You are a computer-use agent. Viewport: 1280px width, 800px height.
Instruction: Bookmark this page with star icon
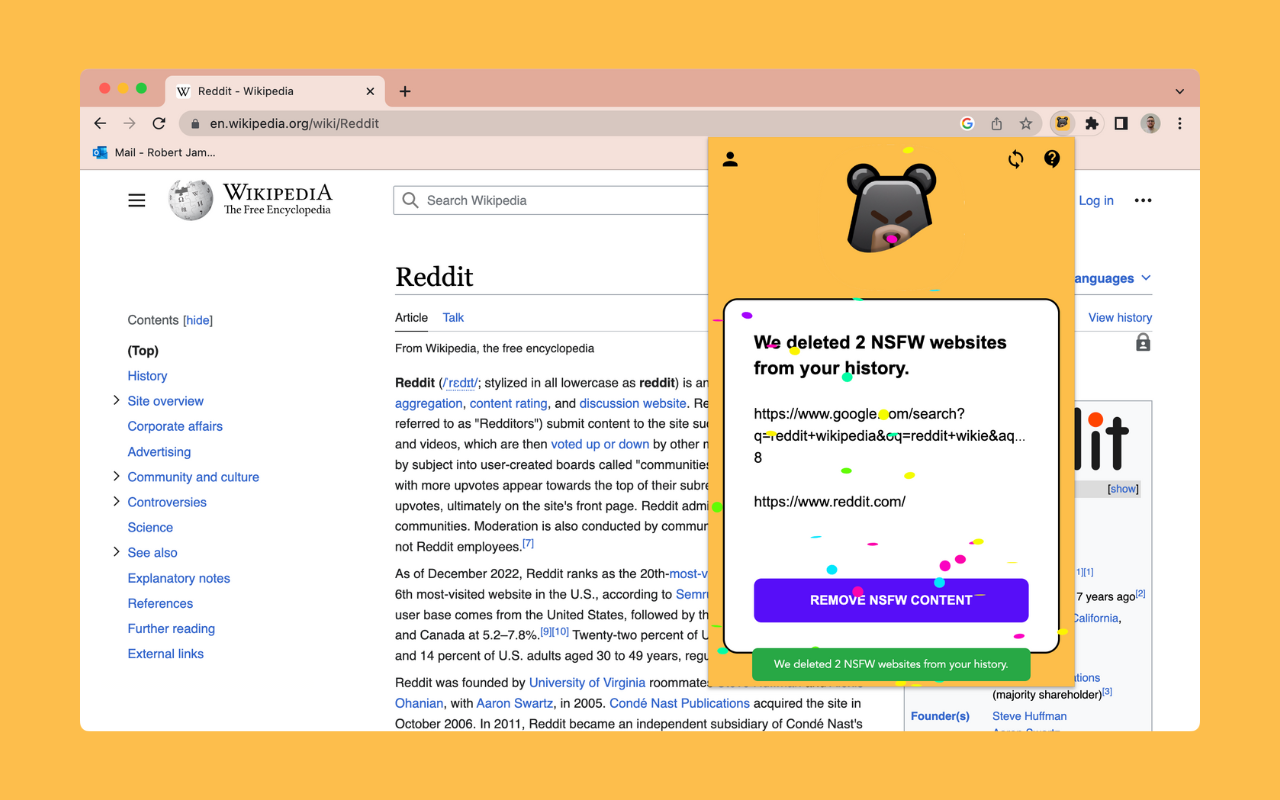tap(1025, 124)
